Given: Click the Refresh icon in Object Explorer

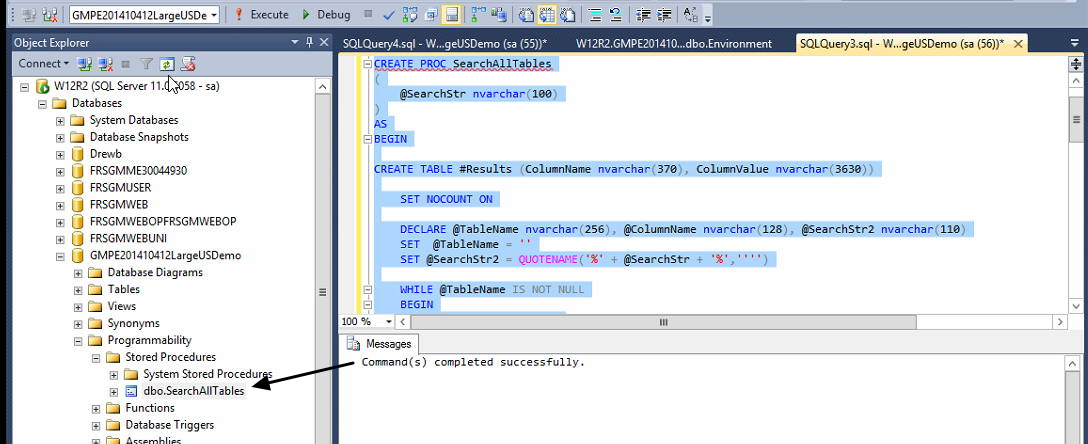Looking at the screenshot, I should pos(166,64).
